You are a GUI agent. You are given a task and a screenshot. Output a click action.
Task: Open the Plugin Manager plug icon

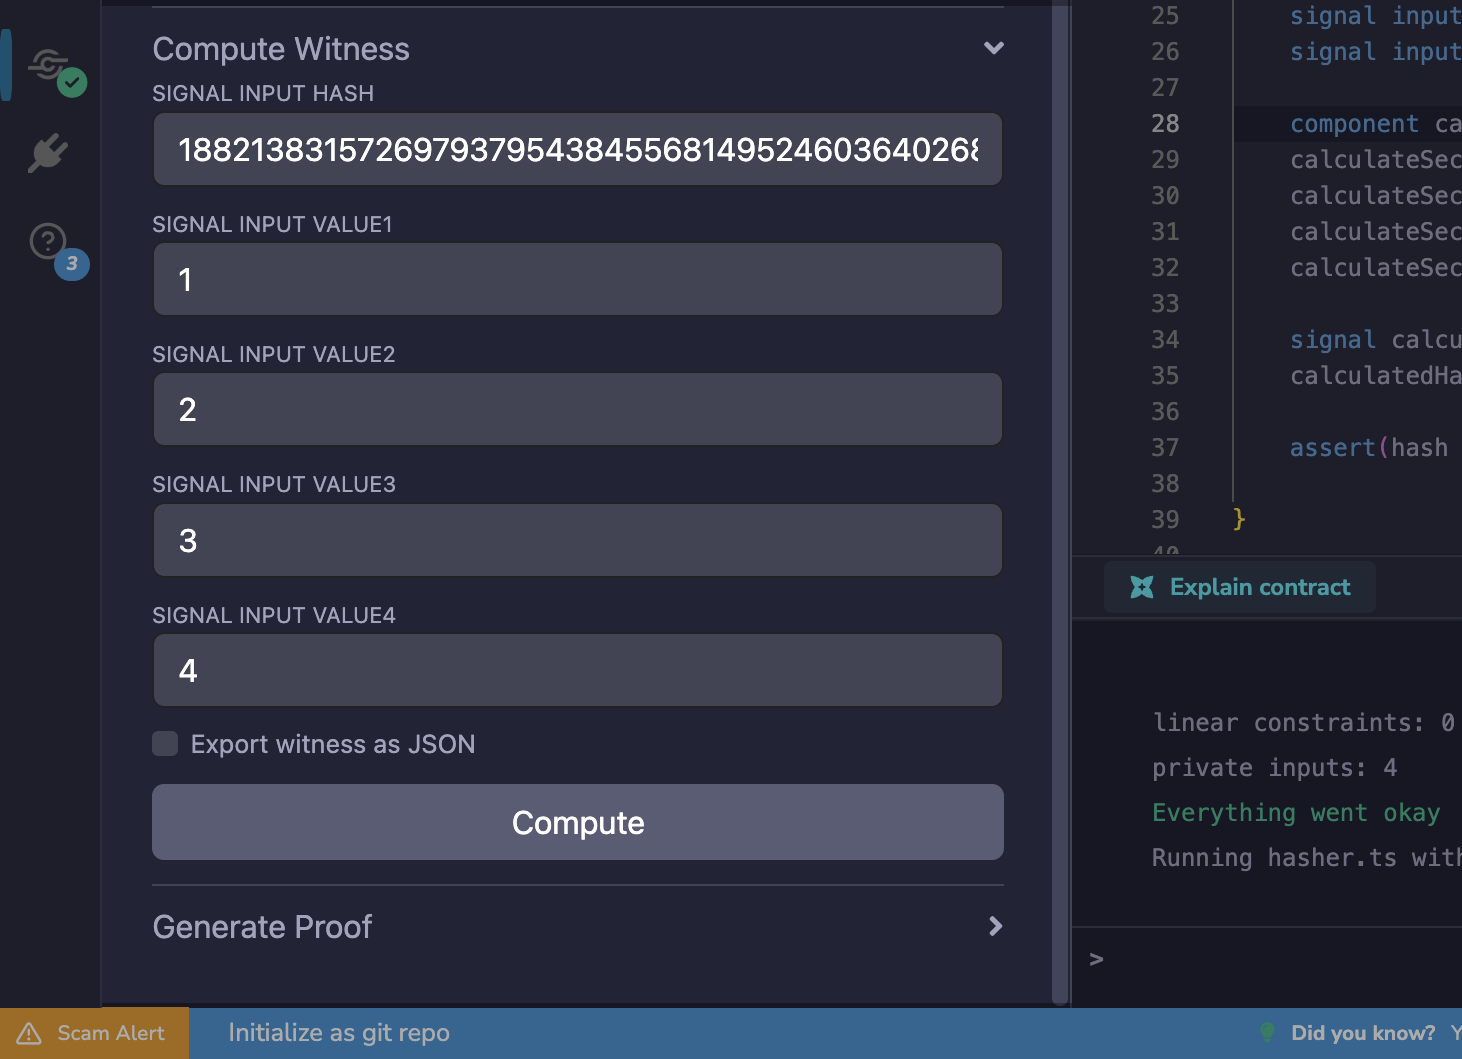(48, 153)
